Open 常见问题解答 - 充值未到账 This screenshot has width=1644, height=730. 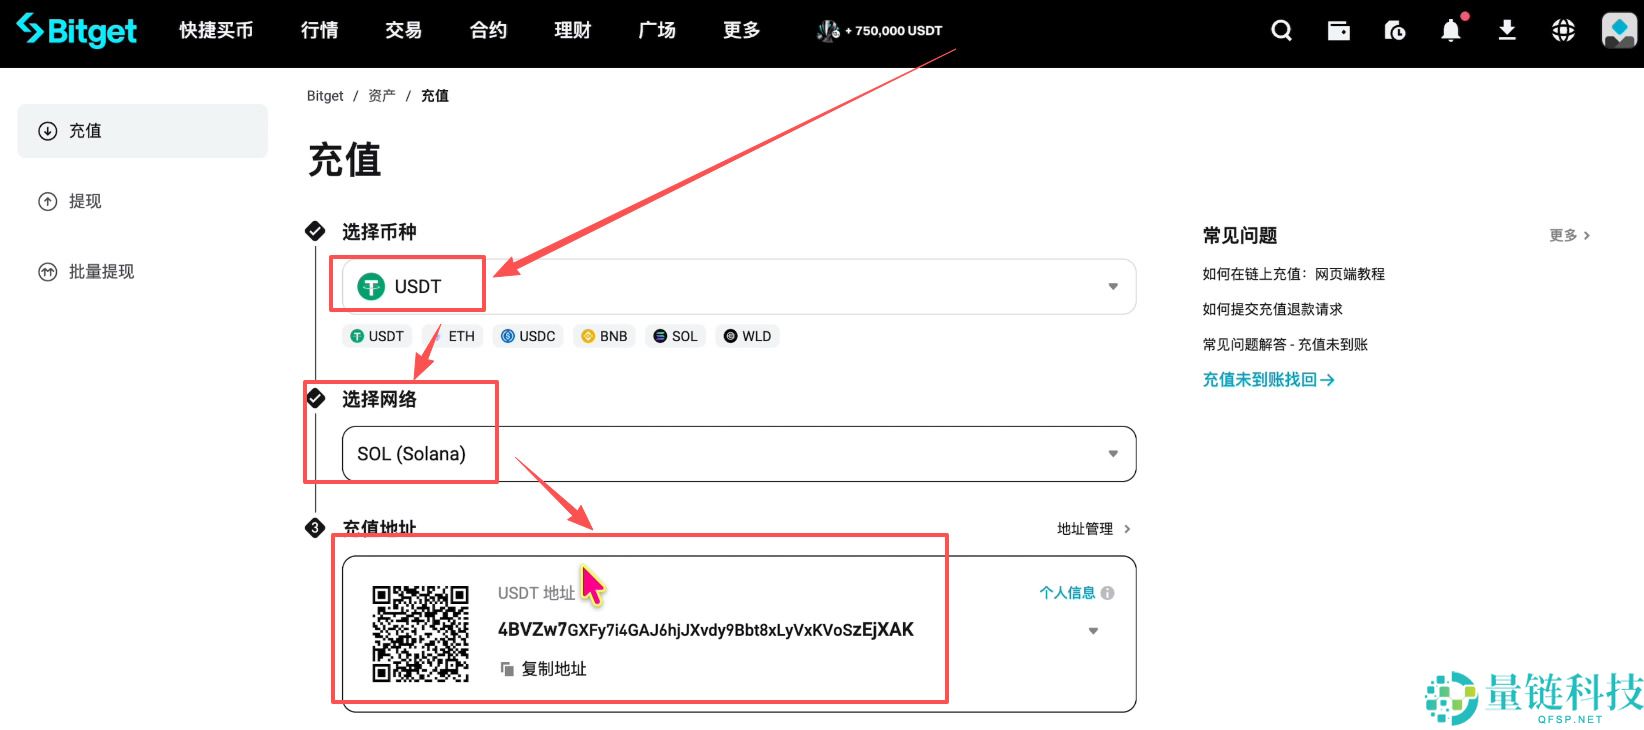(1285, 345)
